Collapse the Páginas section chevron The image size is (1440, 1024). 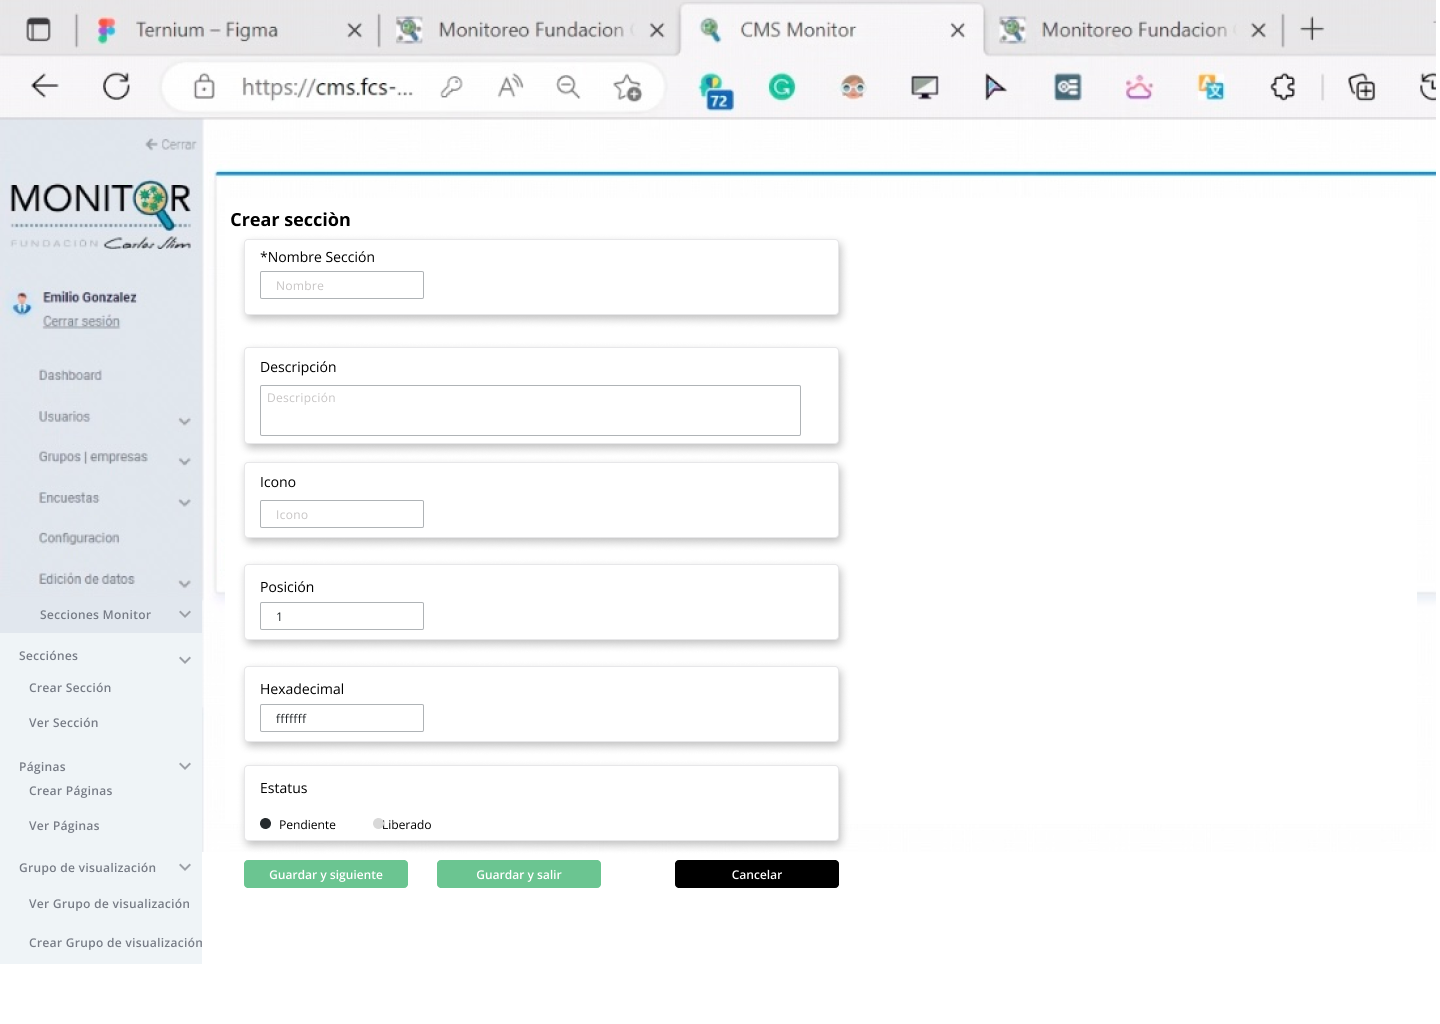click(x=185, y=766)
